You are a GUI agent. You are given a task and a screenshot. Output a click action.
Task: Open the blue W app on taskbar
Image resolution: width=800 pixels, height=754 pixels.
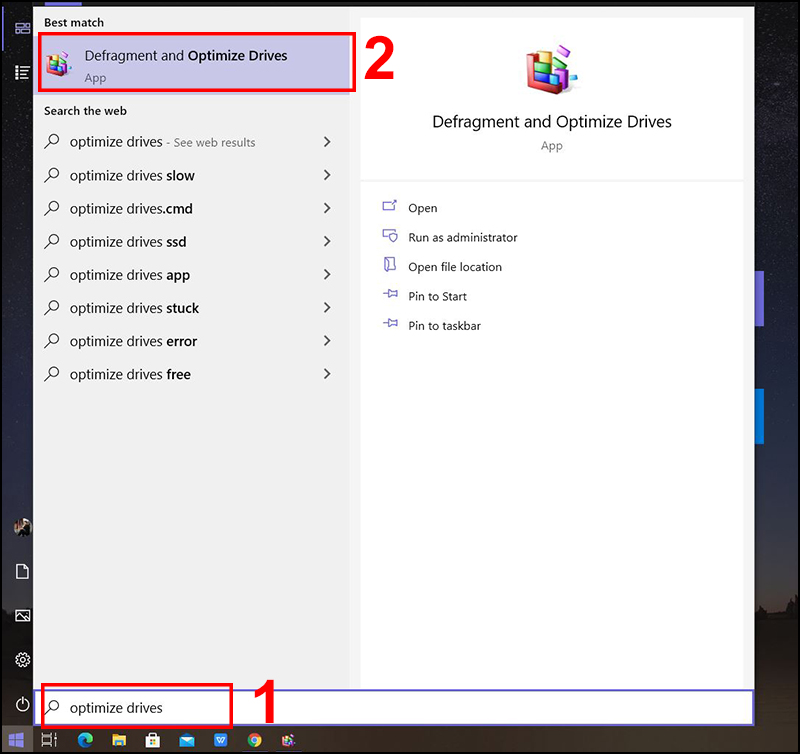tap(220, 740)
